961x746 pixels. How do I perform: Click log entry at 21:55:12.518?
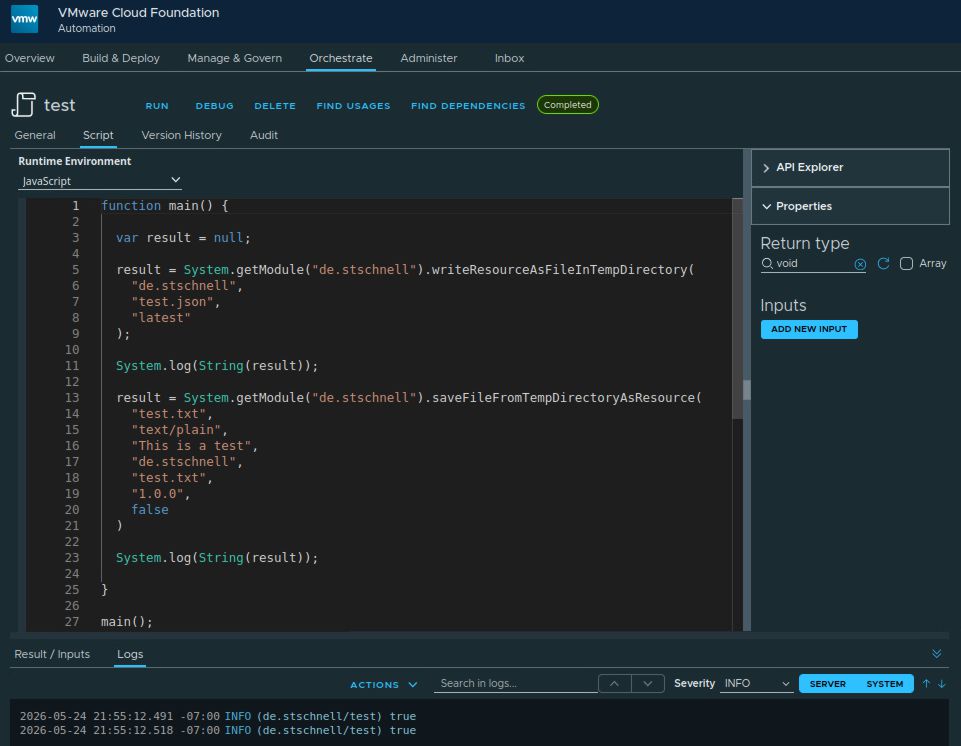coord(218,730)
